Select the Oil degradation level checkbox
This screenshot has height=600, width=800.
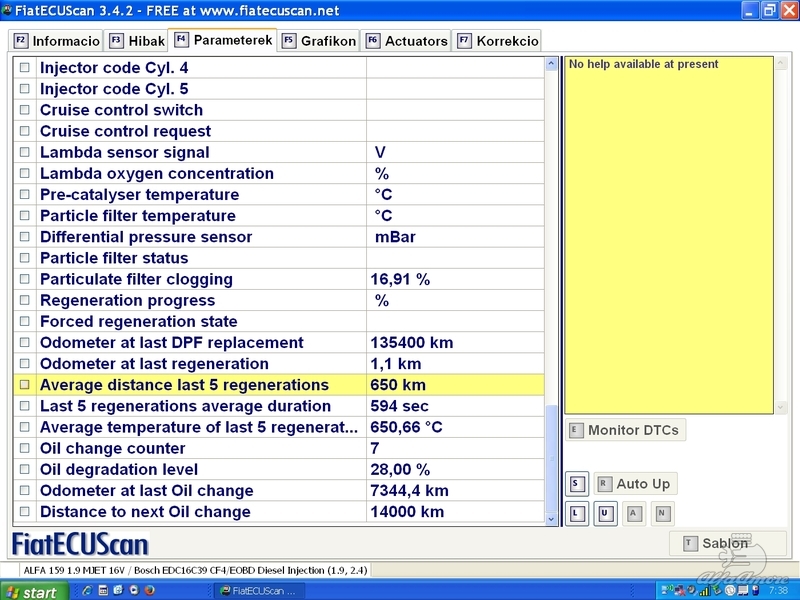click(x=24, y=469)
